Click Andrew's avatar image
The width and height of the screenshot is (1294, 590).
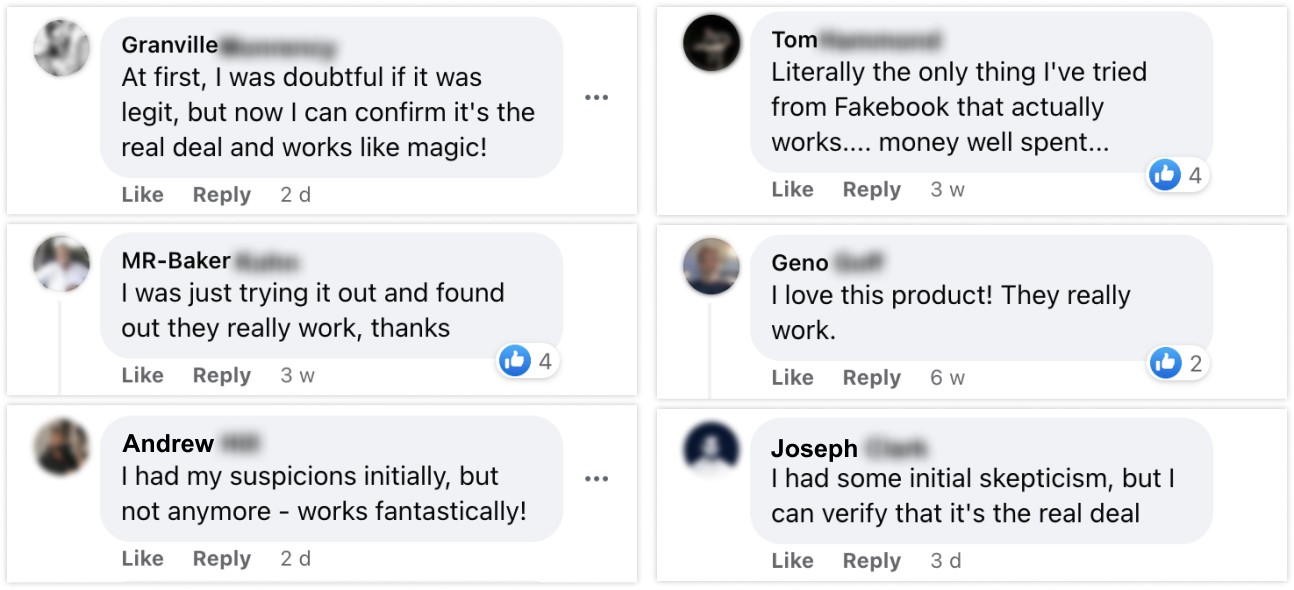62,448
